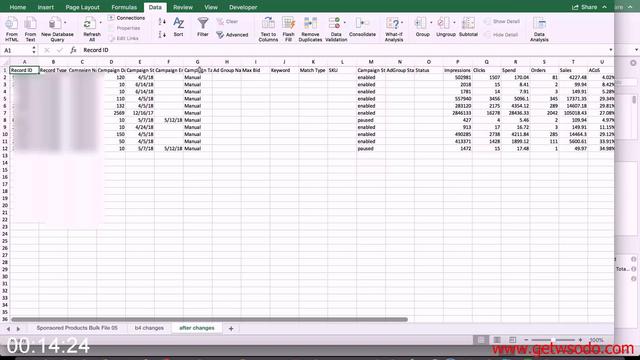640x360 pixels.
Task: Switch to the View tab
Action: point(211,7)
